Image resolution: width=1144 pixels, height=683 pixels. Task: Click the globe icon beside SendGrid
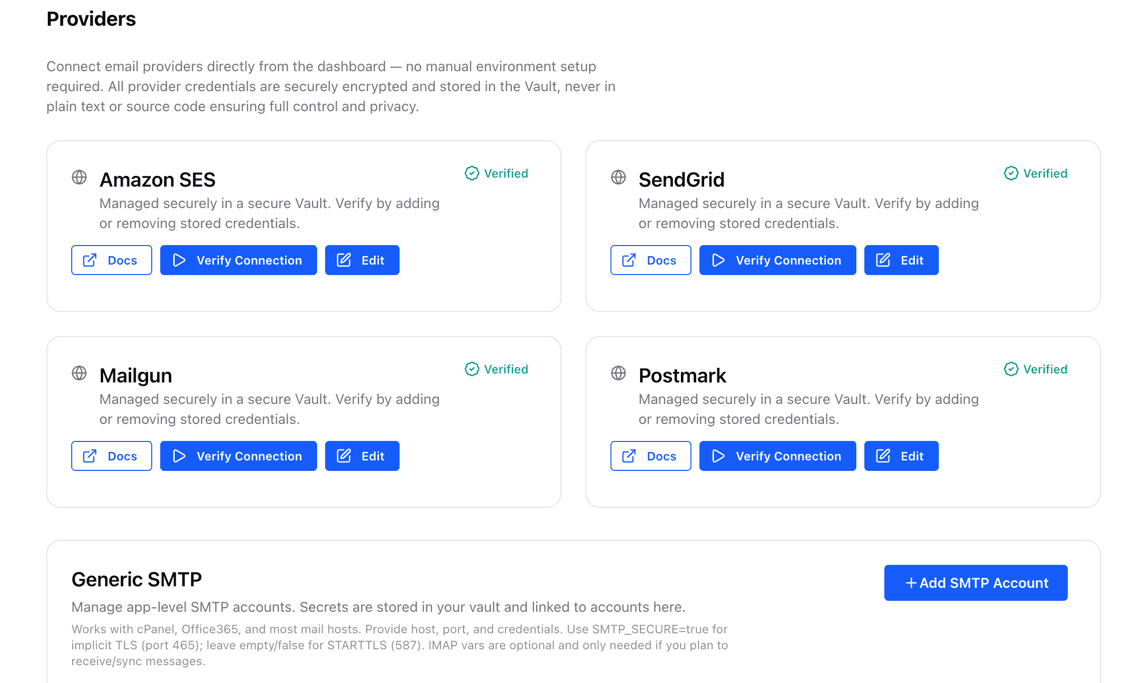click(618, 178)
